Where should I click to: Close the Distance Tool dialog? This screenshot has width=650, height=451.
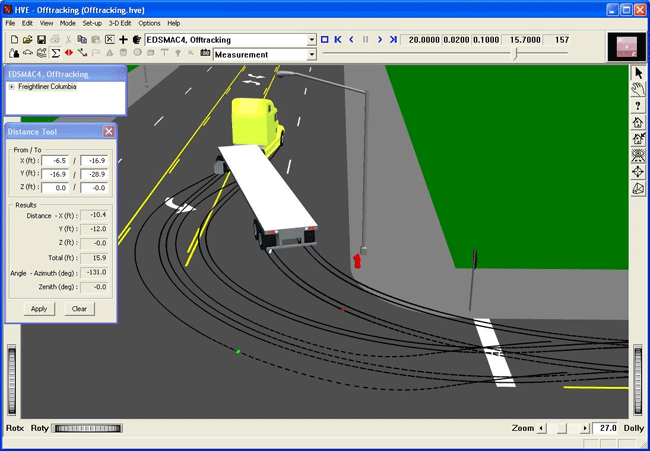(x=109, y=131)
